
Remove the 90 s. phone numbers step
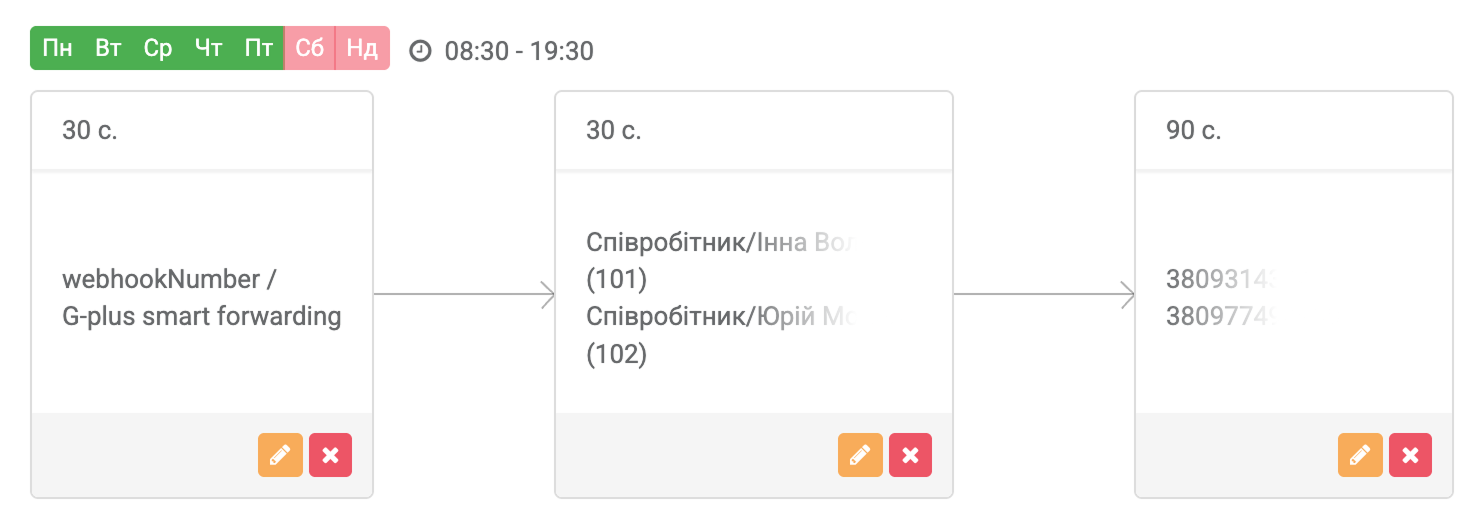[x=1411, y=455]
